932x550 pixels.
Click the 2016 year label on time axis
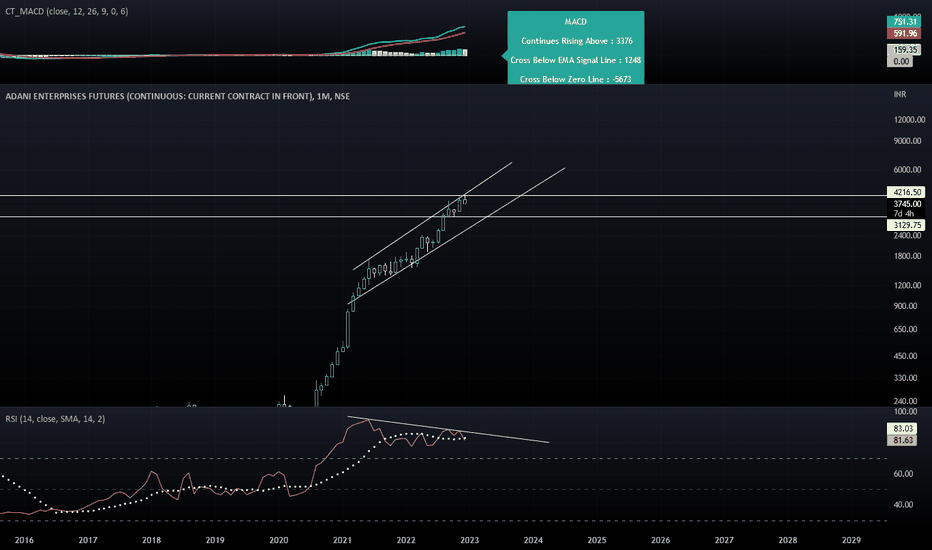pos(24,540)
